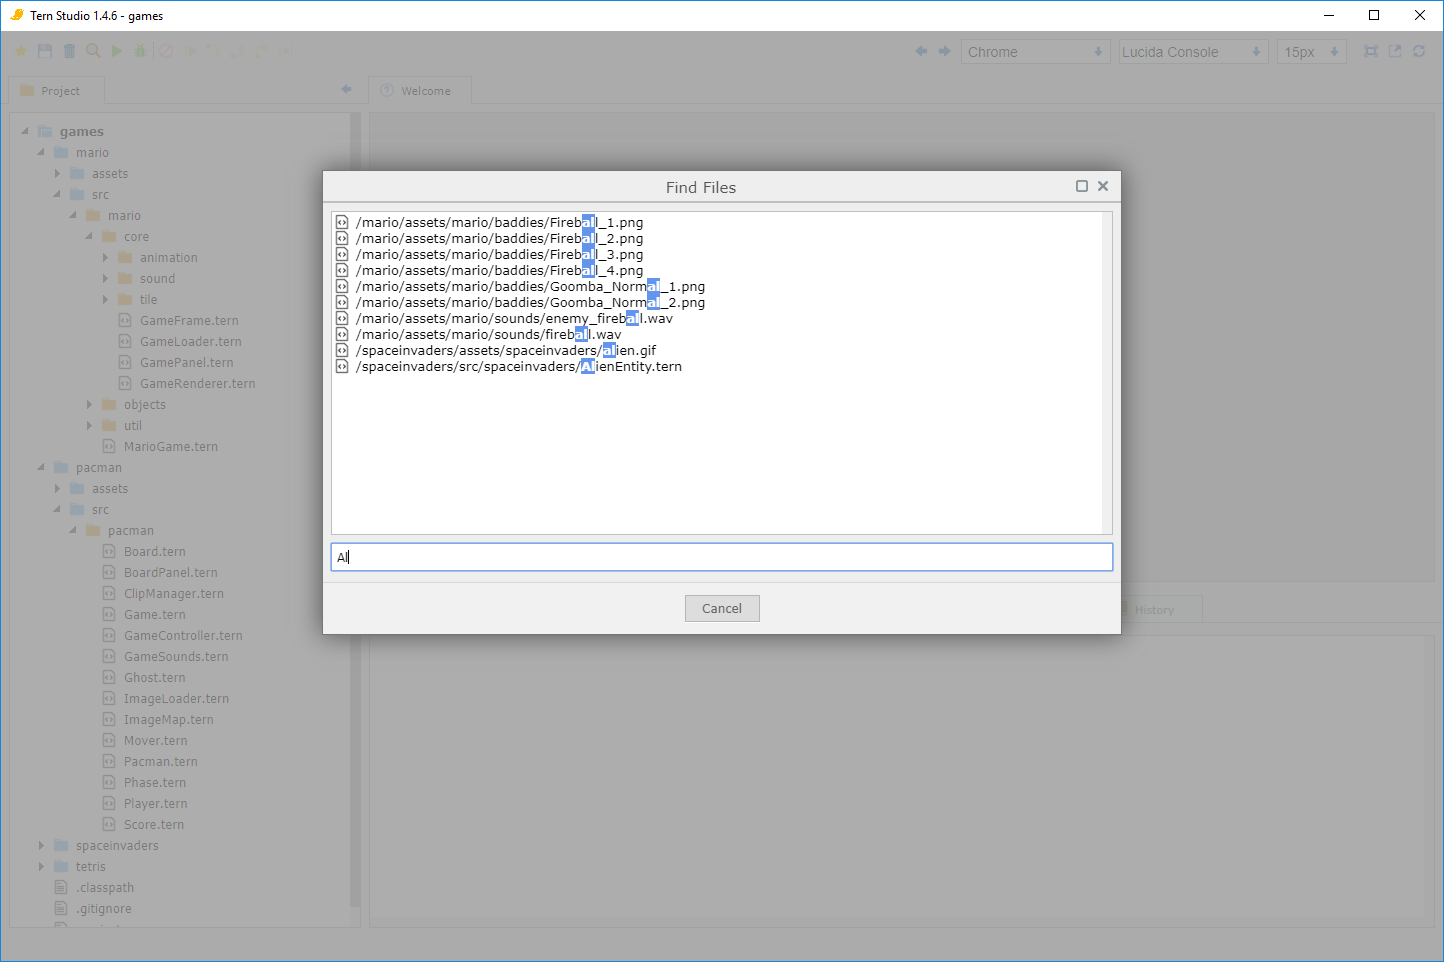Collapse Project panel with the left arrow

click(347, 89)
